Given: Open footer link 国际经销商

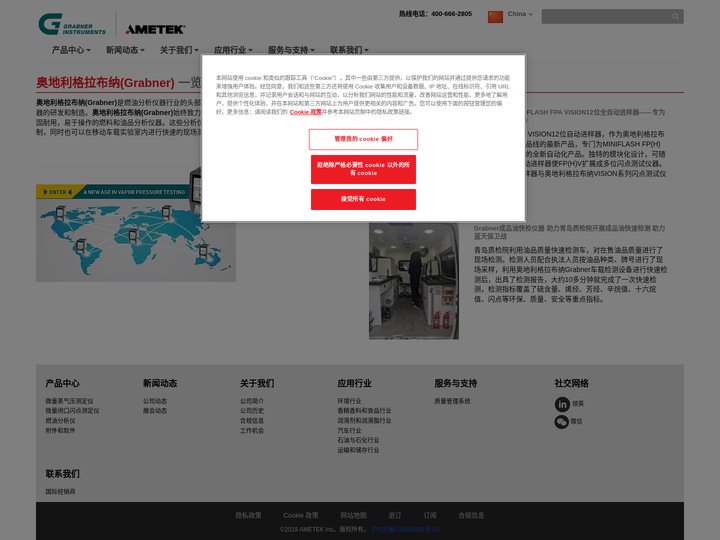Looking at the screenshot, I should [x=60, y=492].
